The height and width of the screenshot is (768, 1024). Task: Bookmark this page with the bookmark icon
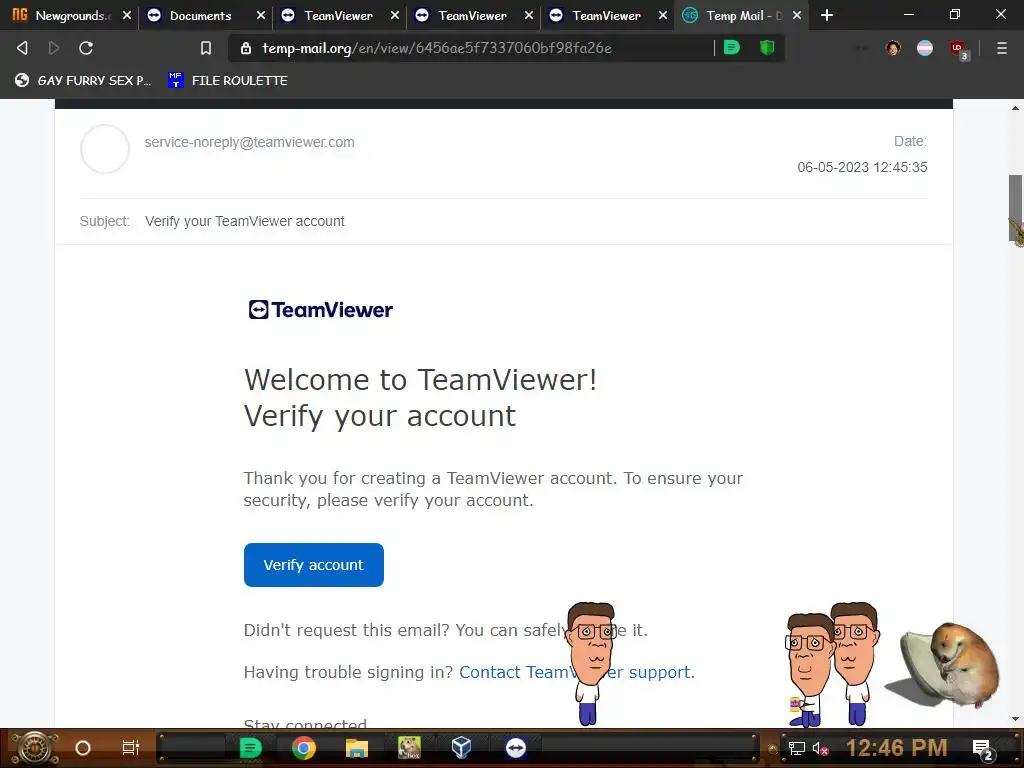pyautogui.click(x=206, y=48)
